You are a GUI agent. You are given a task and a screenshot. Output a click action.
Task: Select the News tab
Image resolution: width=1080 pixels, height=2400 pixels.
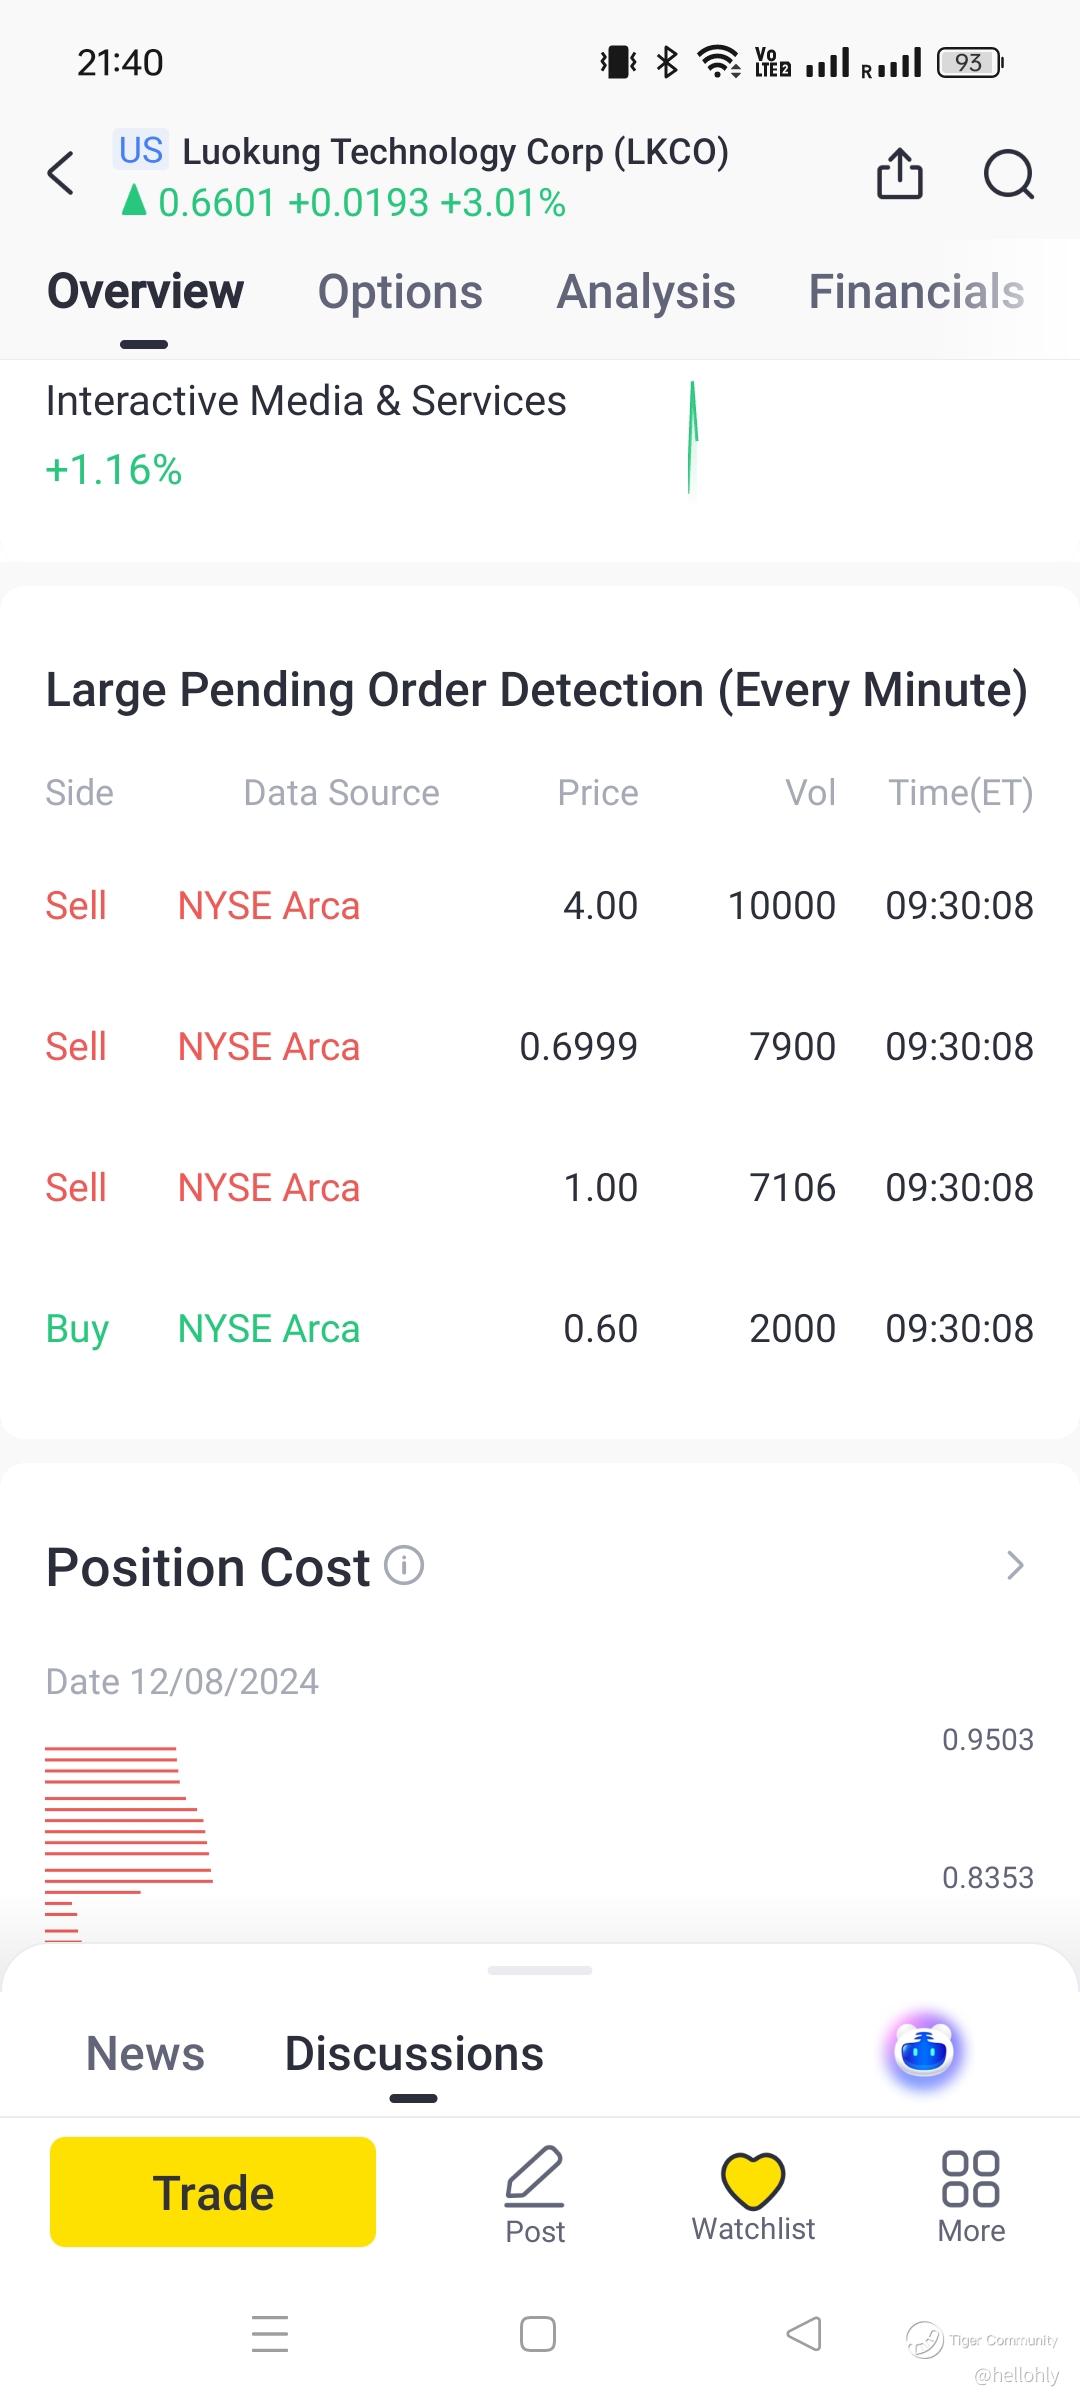(x=146, y=2054)
